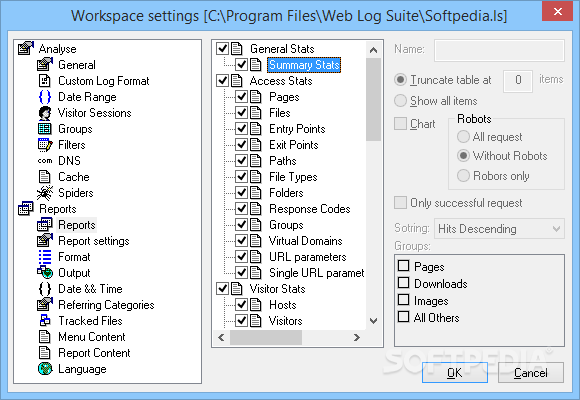580x400 pixels.
Task: Click the Date Range braces icon
Action: [45, 97]
